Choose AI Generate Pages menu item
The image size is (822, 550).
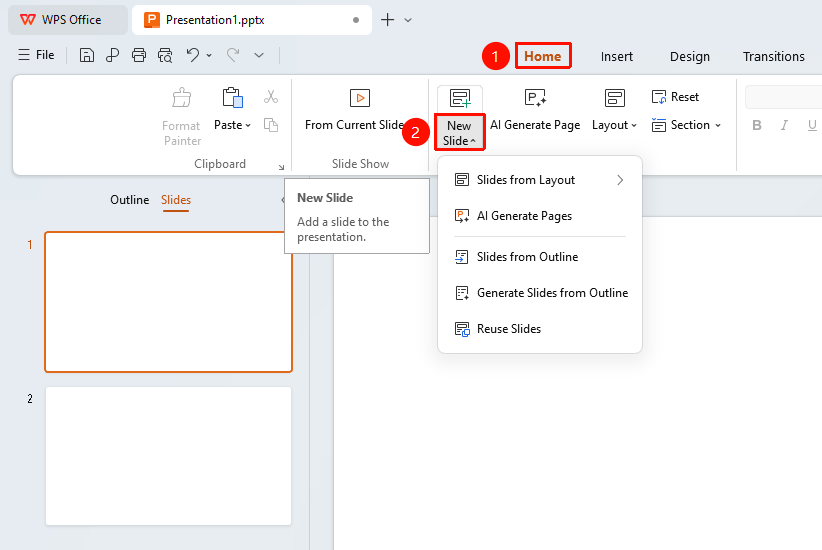[539, 216]
